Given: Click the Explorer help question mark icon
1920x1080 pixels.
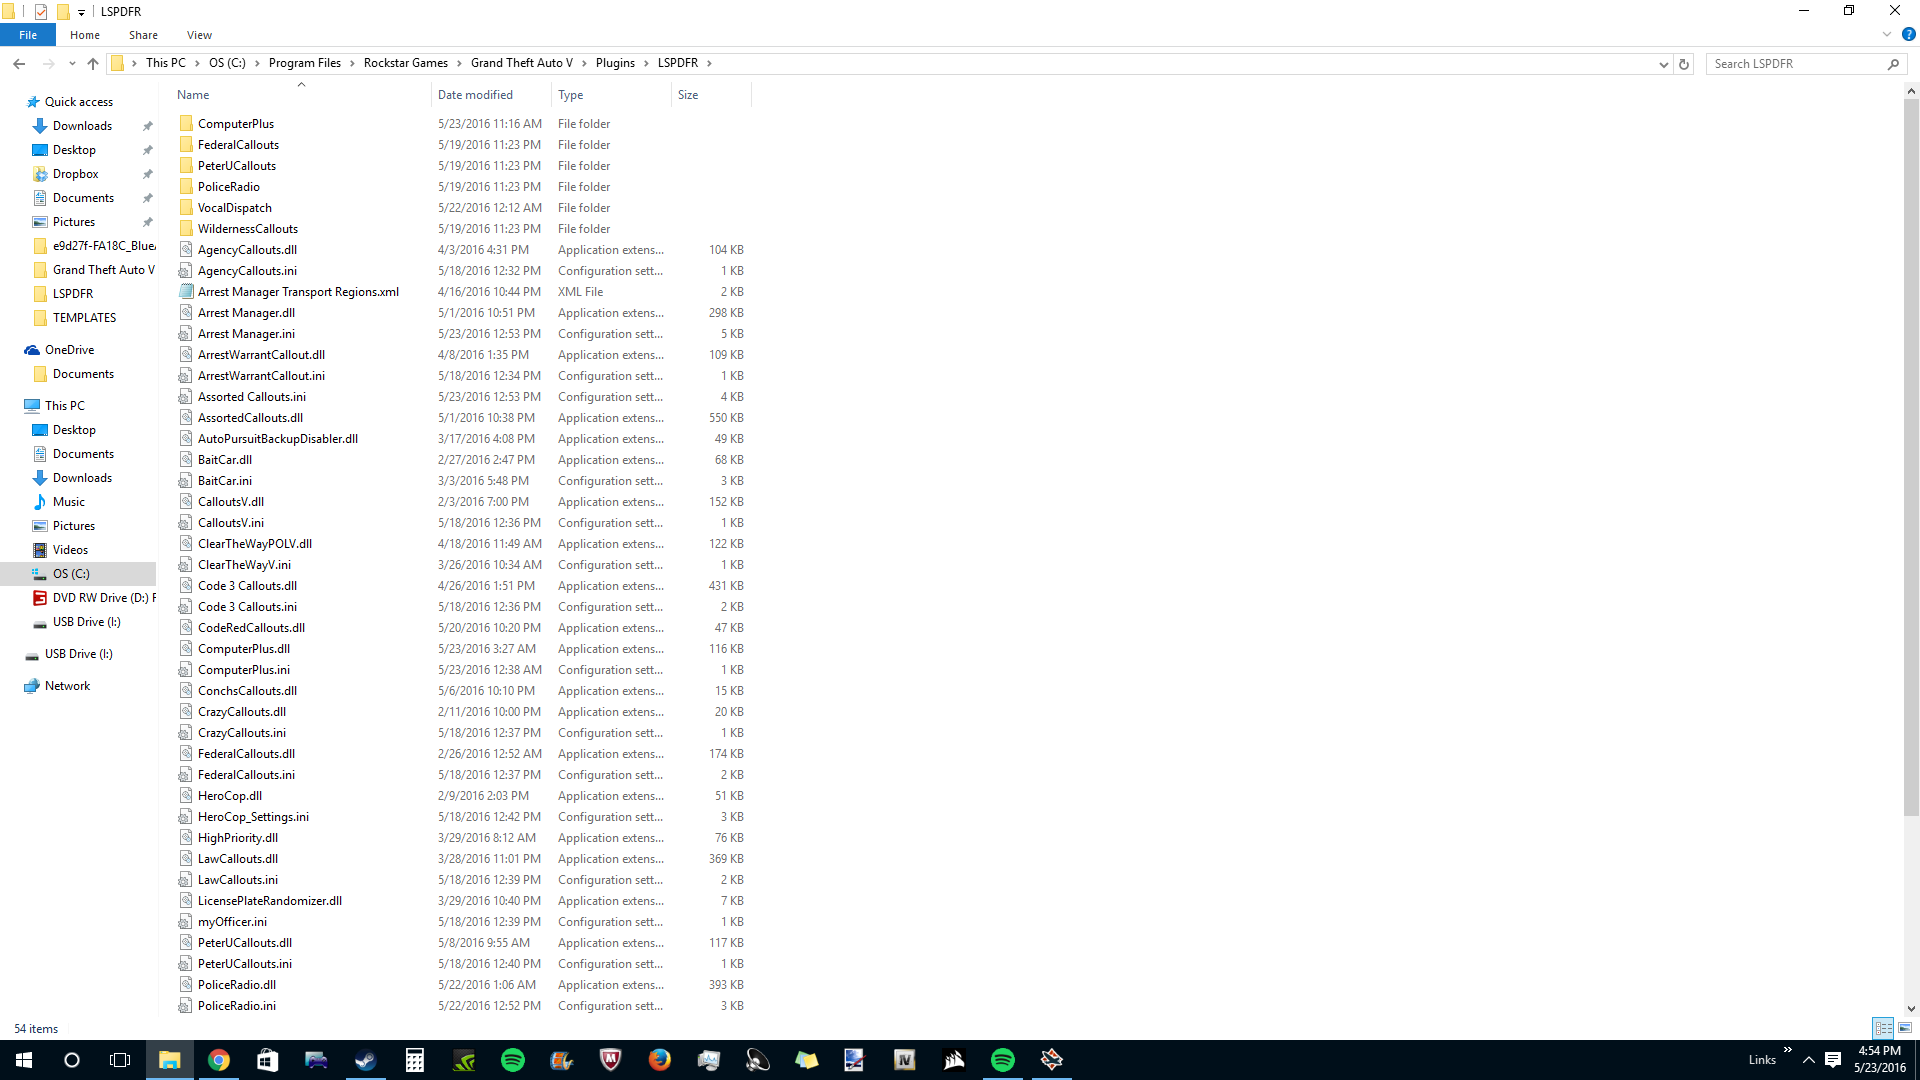Looking at the screenshot, I should pyautogui.click(x=1908, y=34).
